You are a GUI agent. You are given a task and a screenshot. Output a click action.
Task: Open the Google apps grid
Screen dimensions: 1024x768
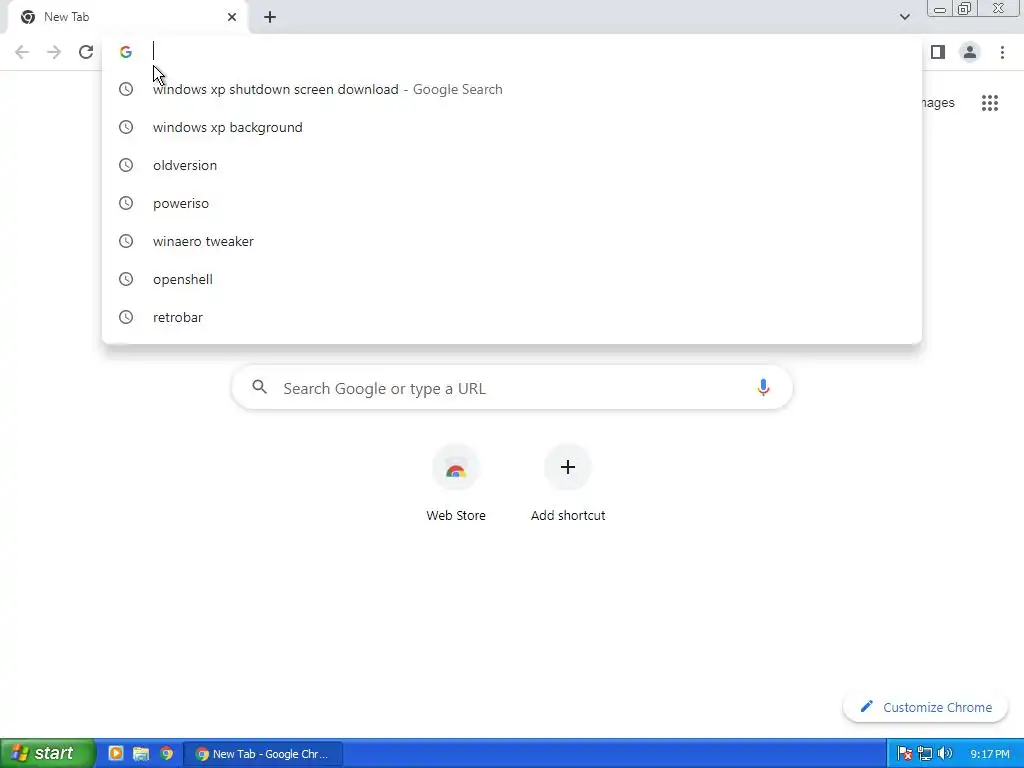pyautogui.click(x=990, y=103)
